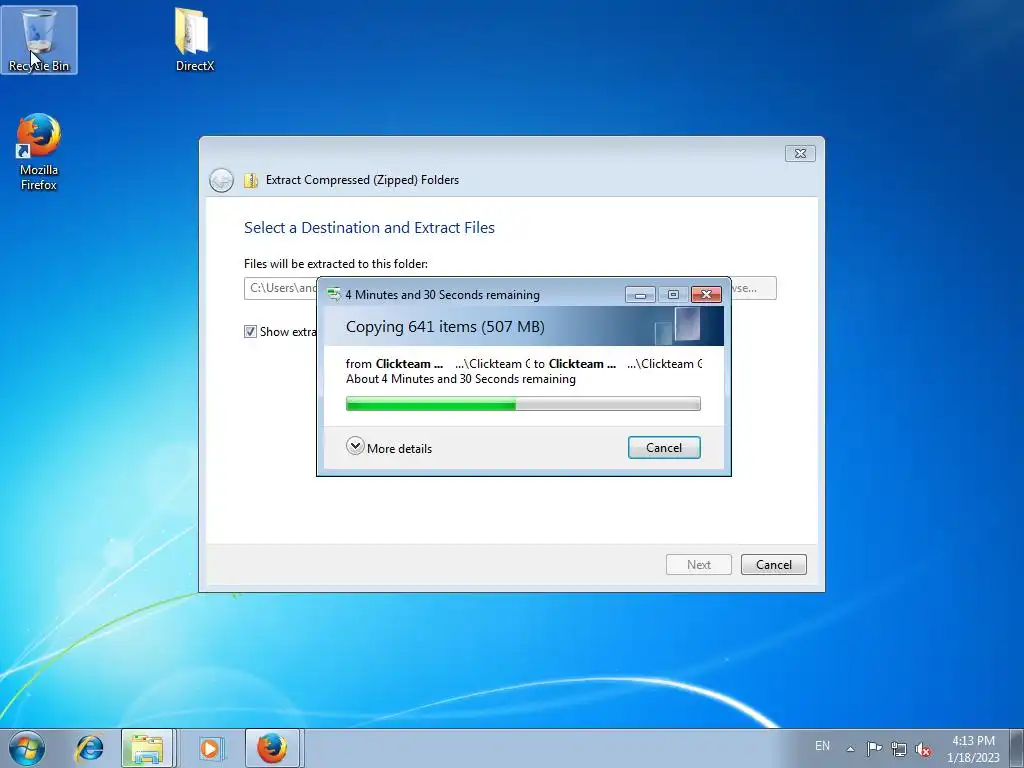Viewport: 1024px width, 768px height.
Task: Click the destination folder path field
Action: click(x=281, y=288)
